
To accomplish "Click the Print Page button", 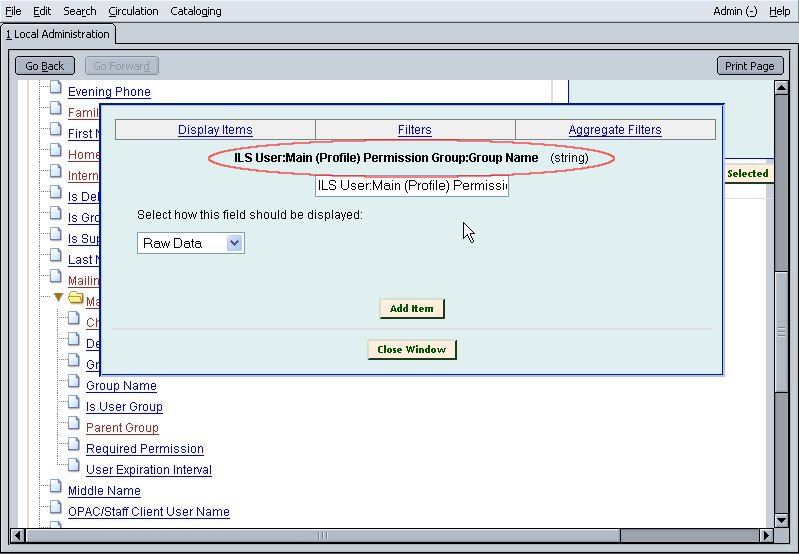I will click(749, 66).
